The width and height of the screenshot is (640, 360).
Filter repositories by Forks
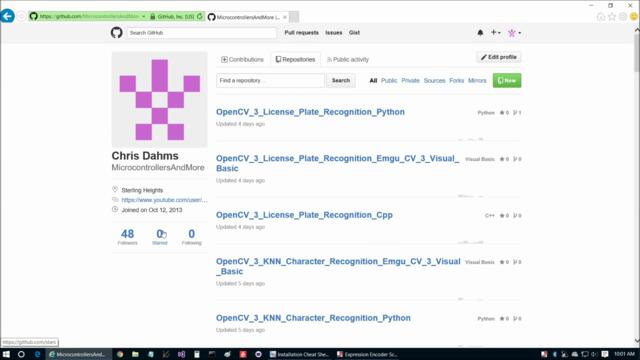(456, 80)
